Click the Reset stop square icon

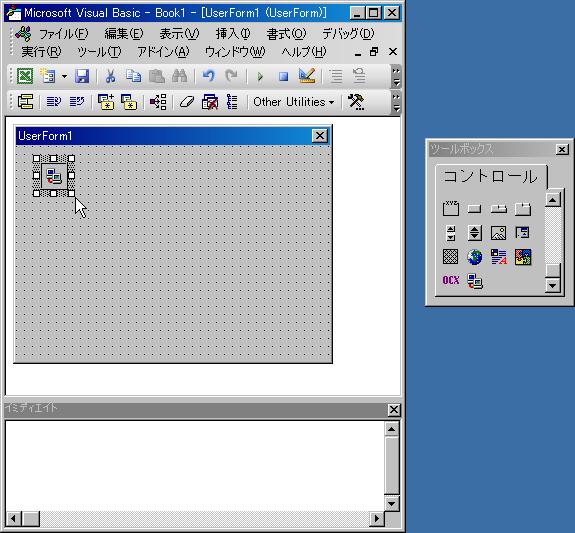point(283,77)
